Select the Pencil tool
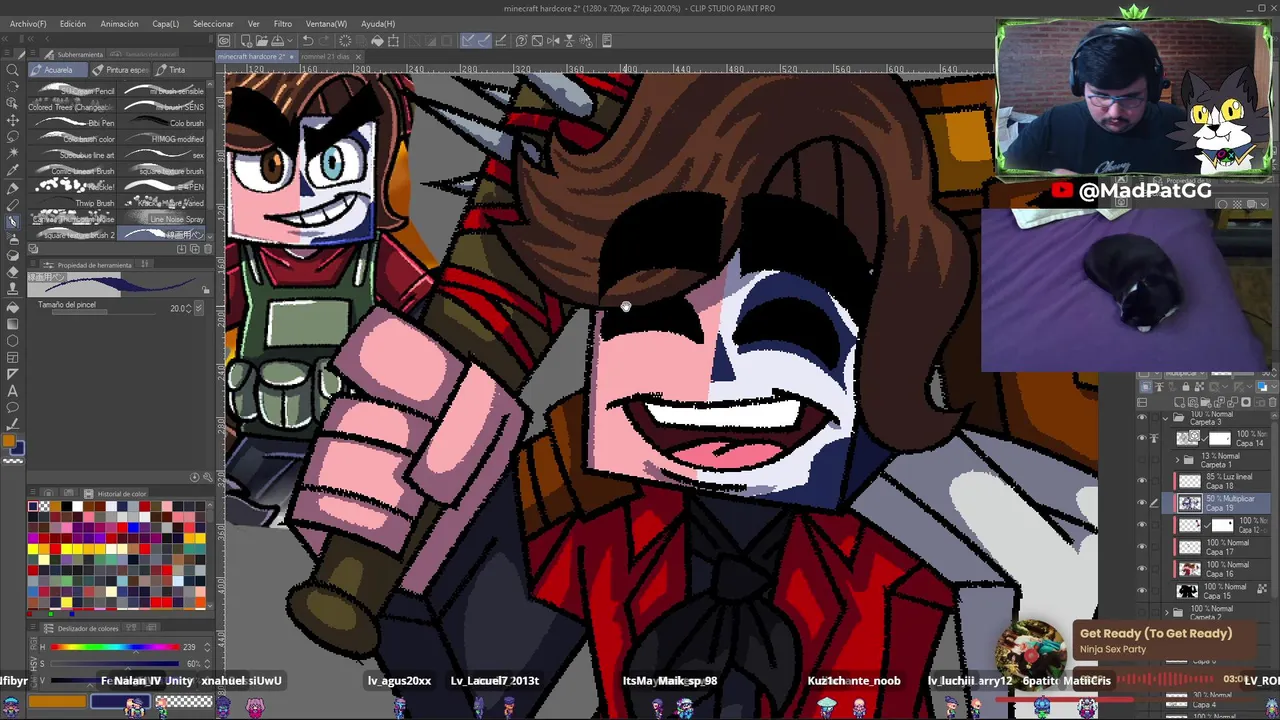This screenshot has height=720, width=1280. [x=13, y=207]
